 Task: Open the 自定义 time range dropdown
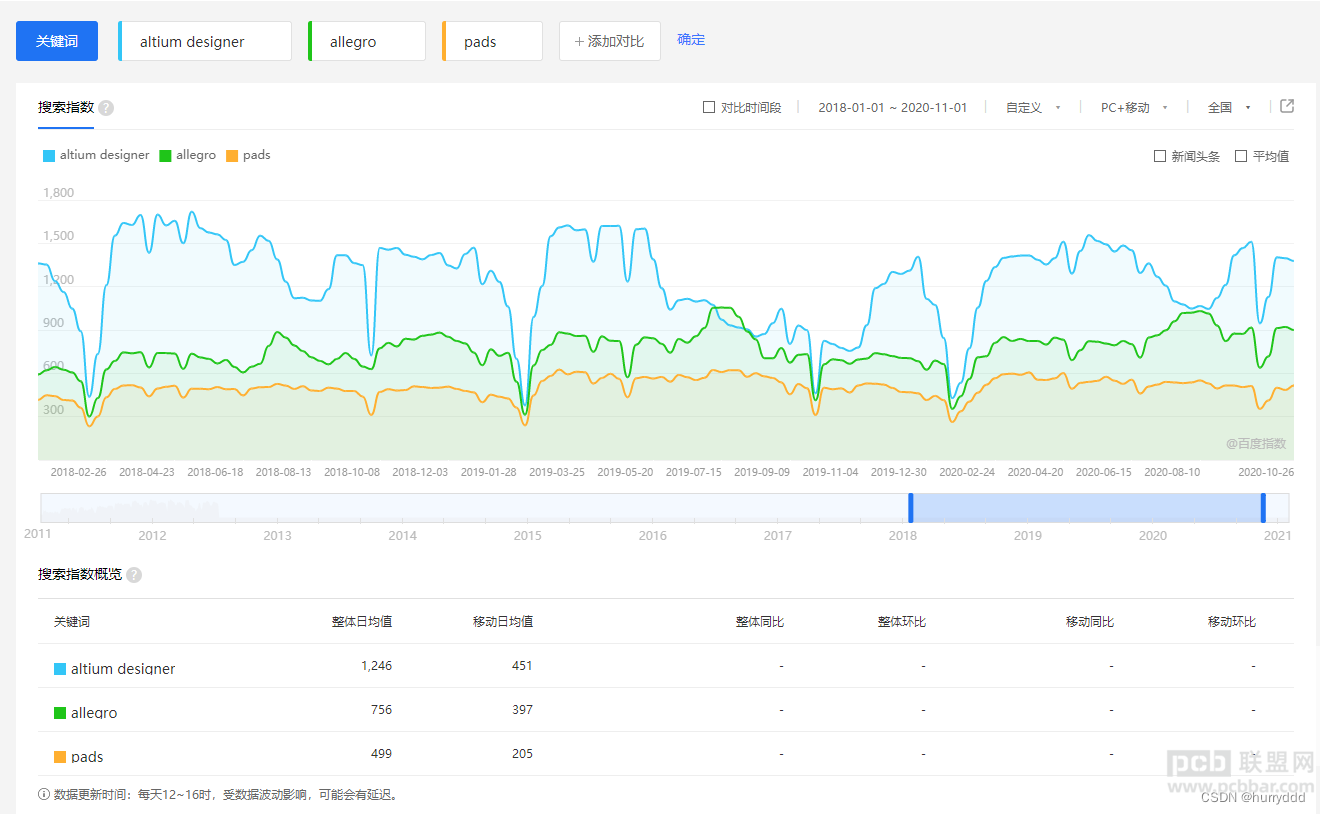tap(1033, 108)
